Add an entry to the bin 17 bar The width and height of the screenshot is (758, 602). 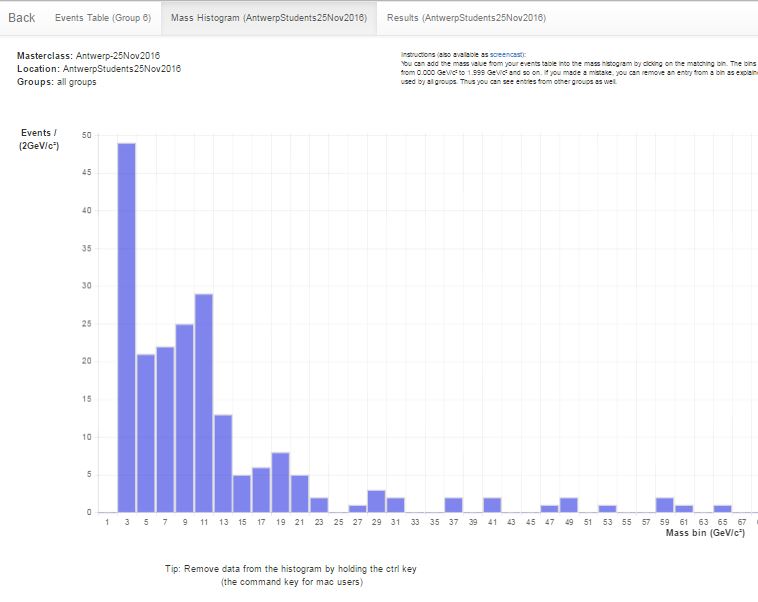click(x=261, y=490)
